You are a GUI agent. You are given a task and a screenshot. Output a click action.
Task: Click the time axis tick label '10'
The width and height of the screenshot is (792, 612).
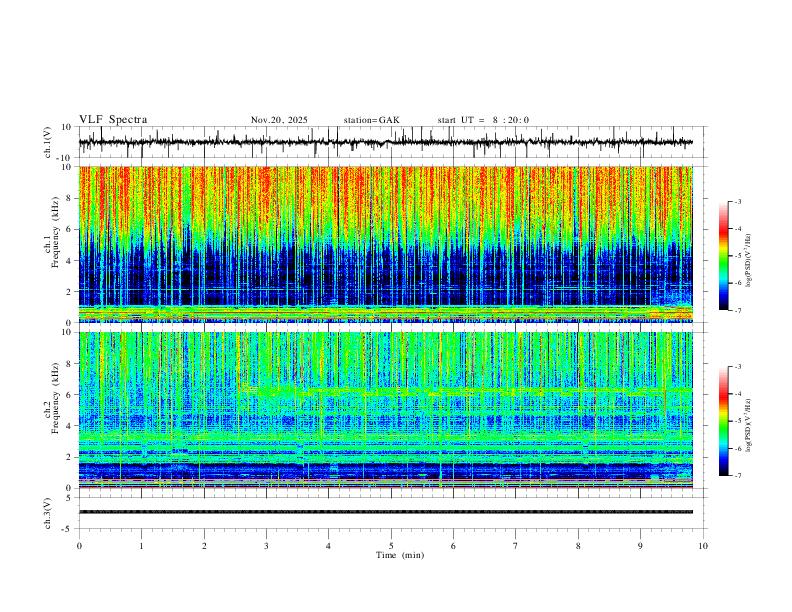pos(703,546)
